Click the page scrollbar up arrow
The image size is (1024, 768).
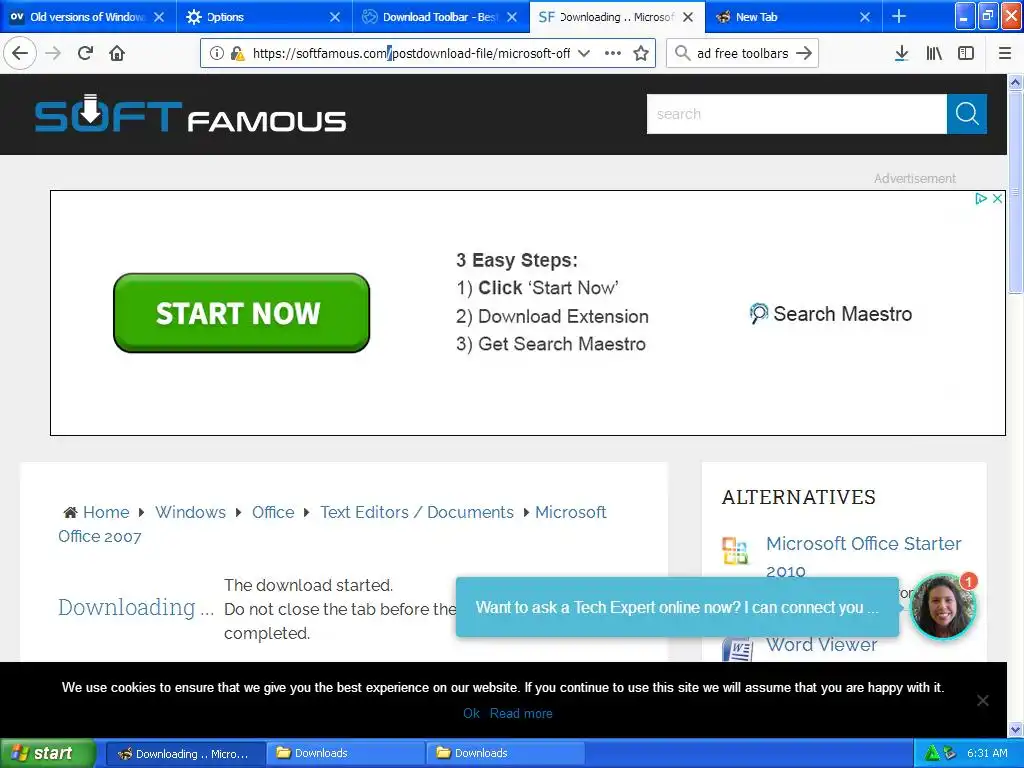[1016, 82]
